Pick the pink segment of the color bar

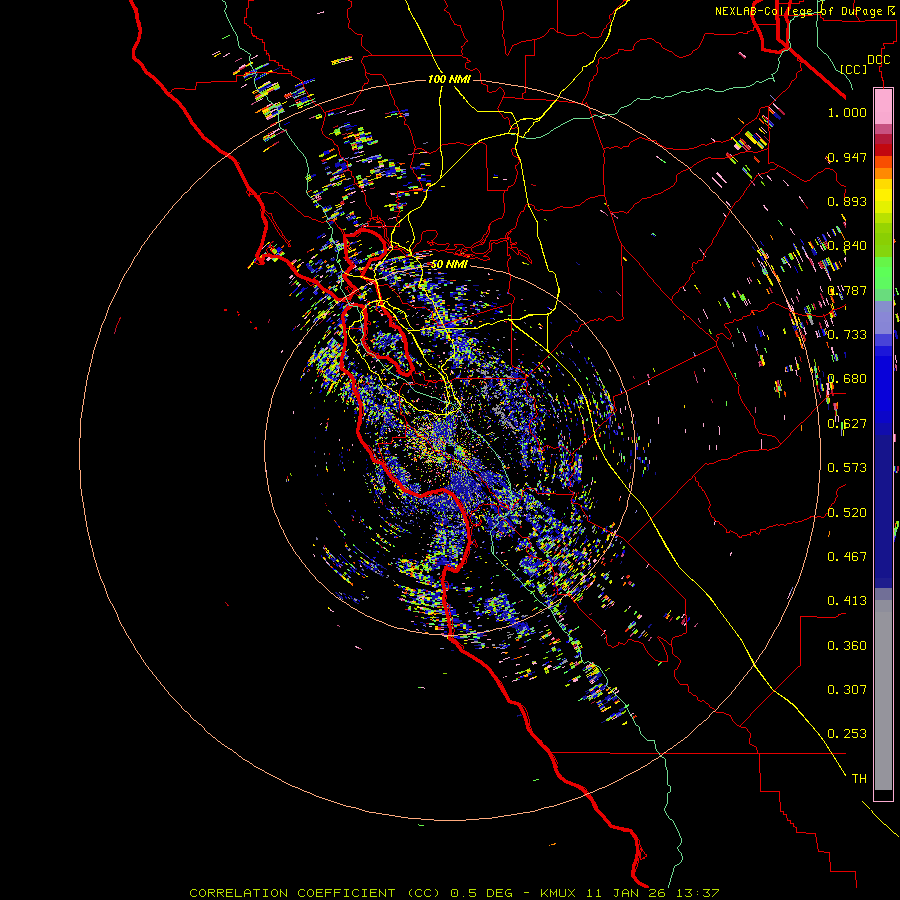click(x=883, y=107)
